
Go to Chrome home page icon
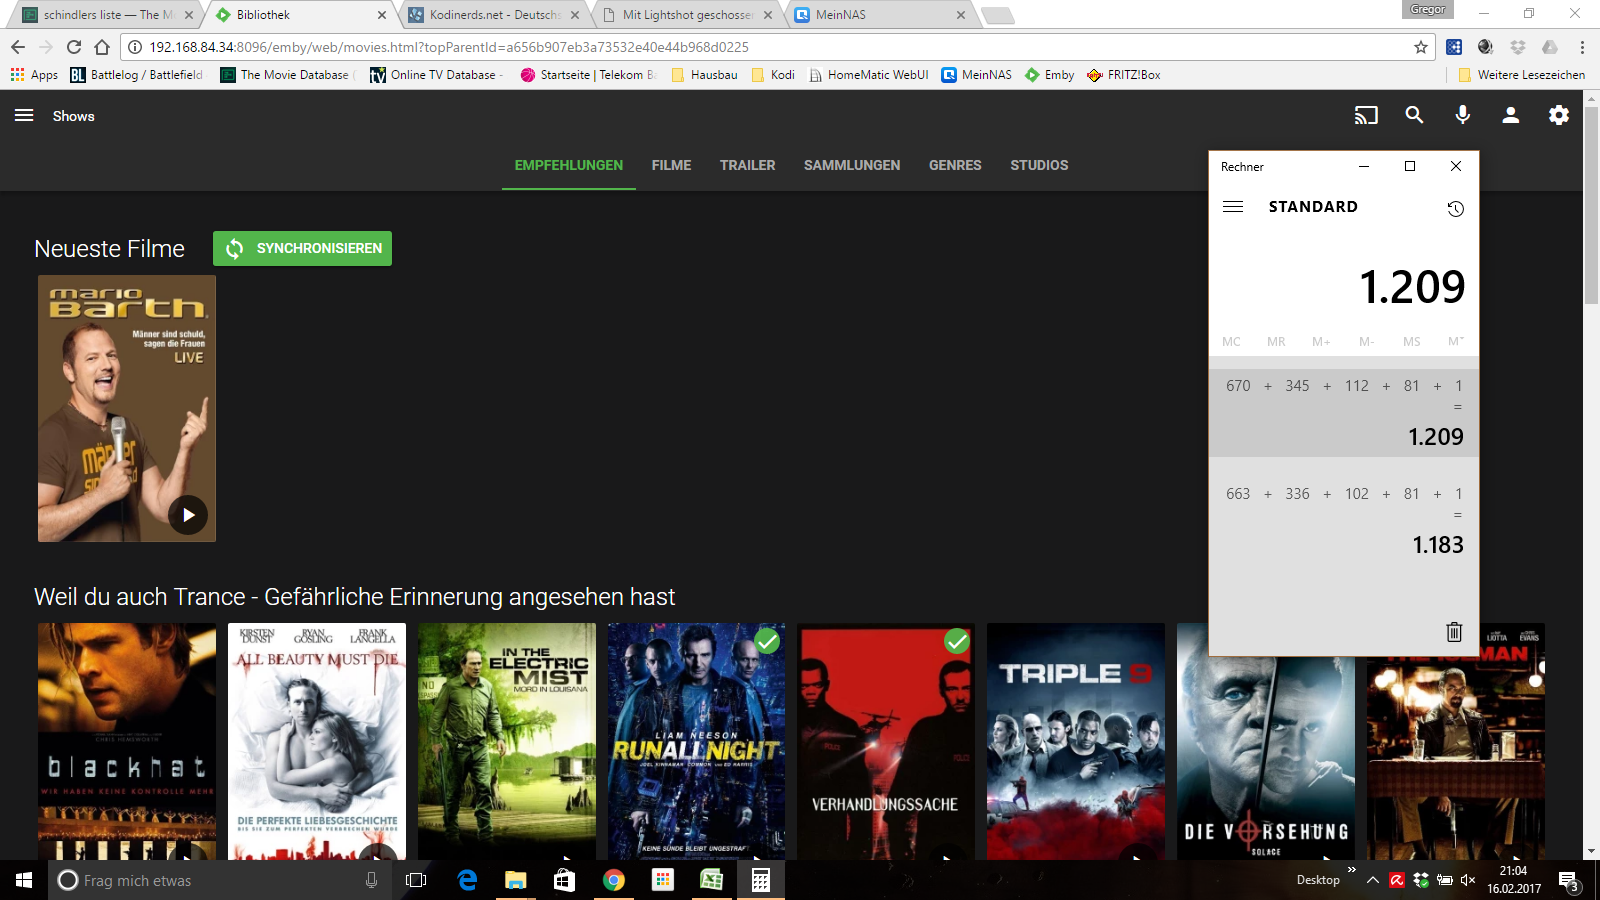pos(102,47)
